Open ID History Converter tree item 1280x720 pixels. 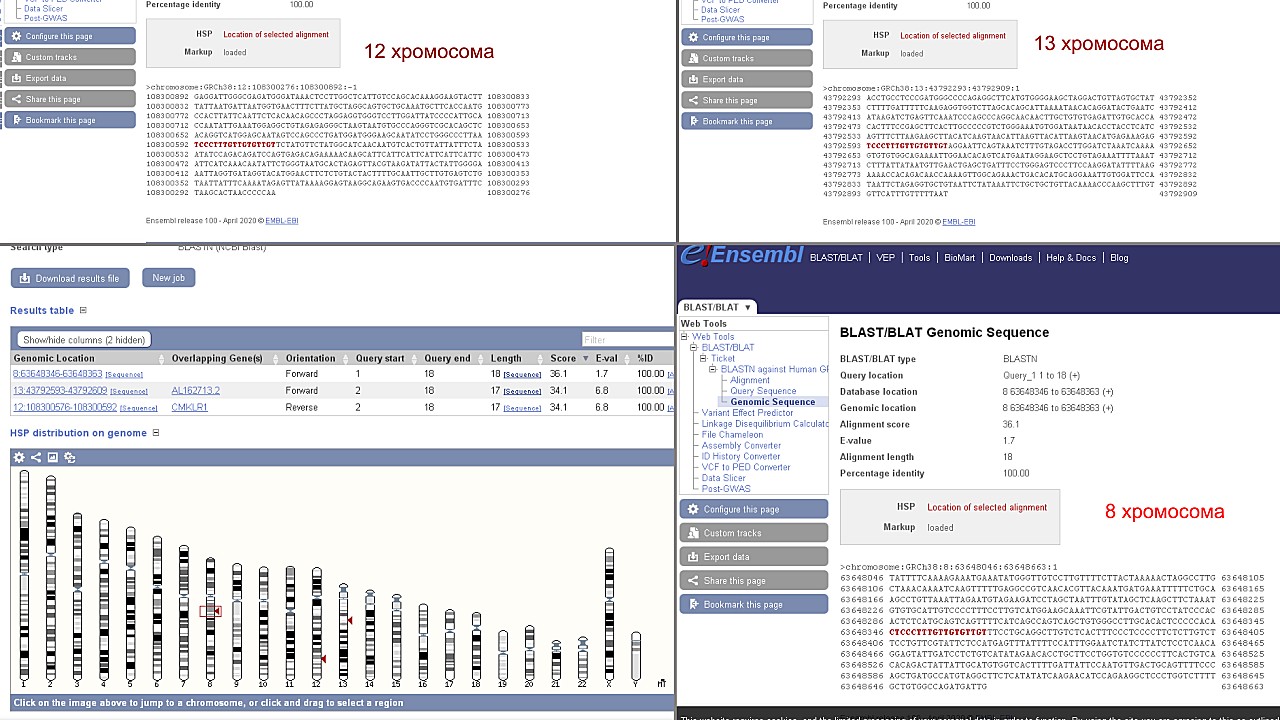(x=741, y=457)
